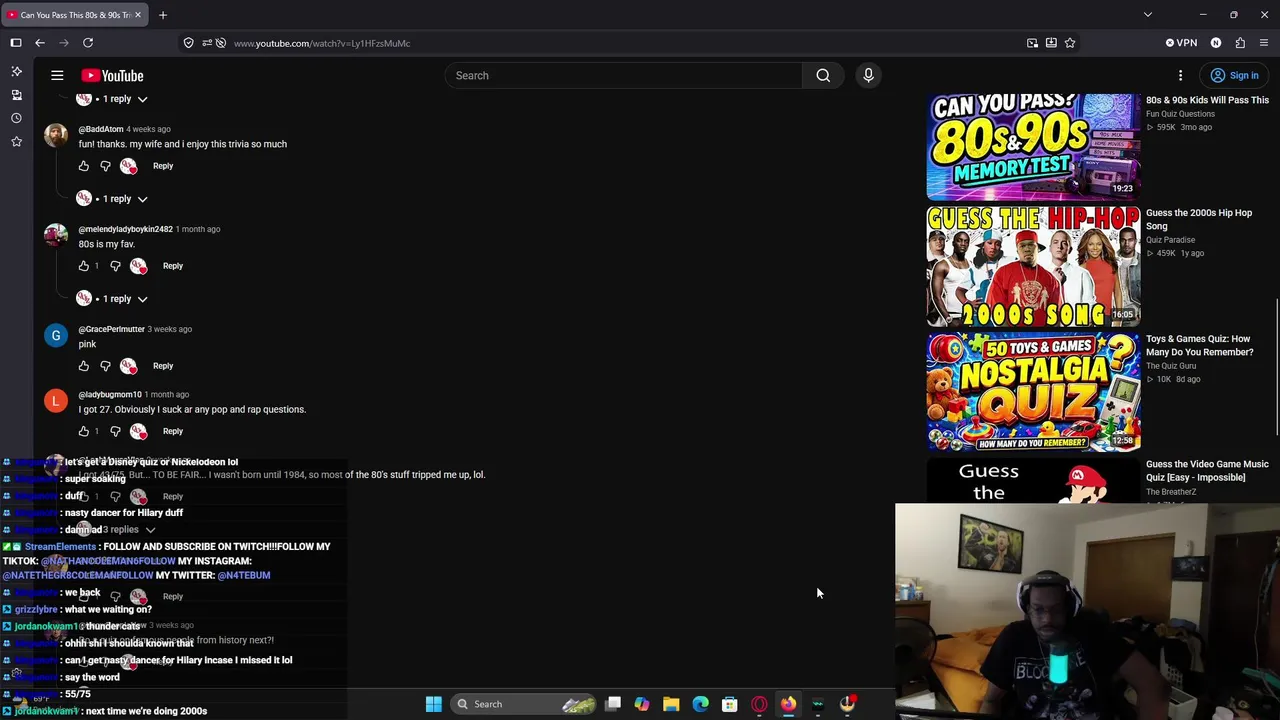This screenshot has width=1280, height=720.
Task: Dislike the 'pink' comment
Action: (105, 366)
